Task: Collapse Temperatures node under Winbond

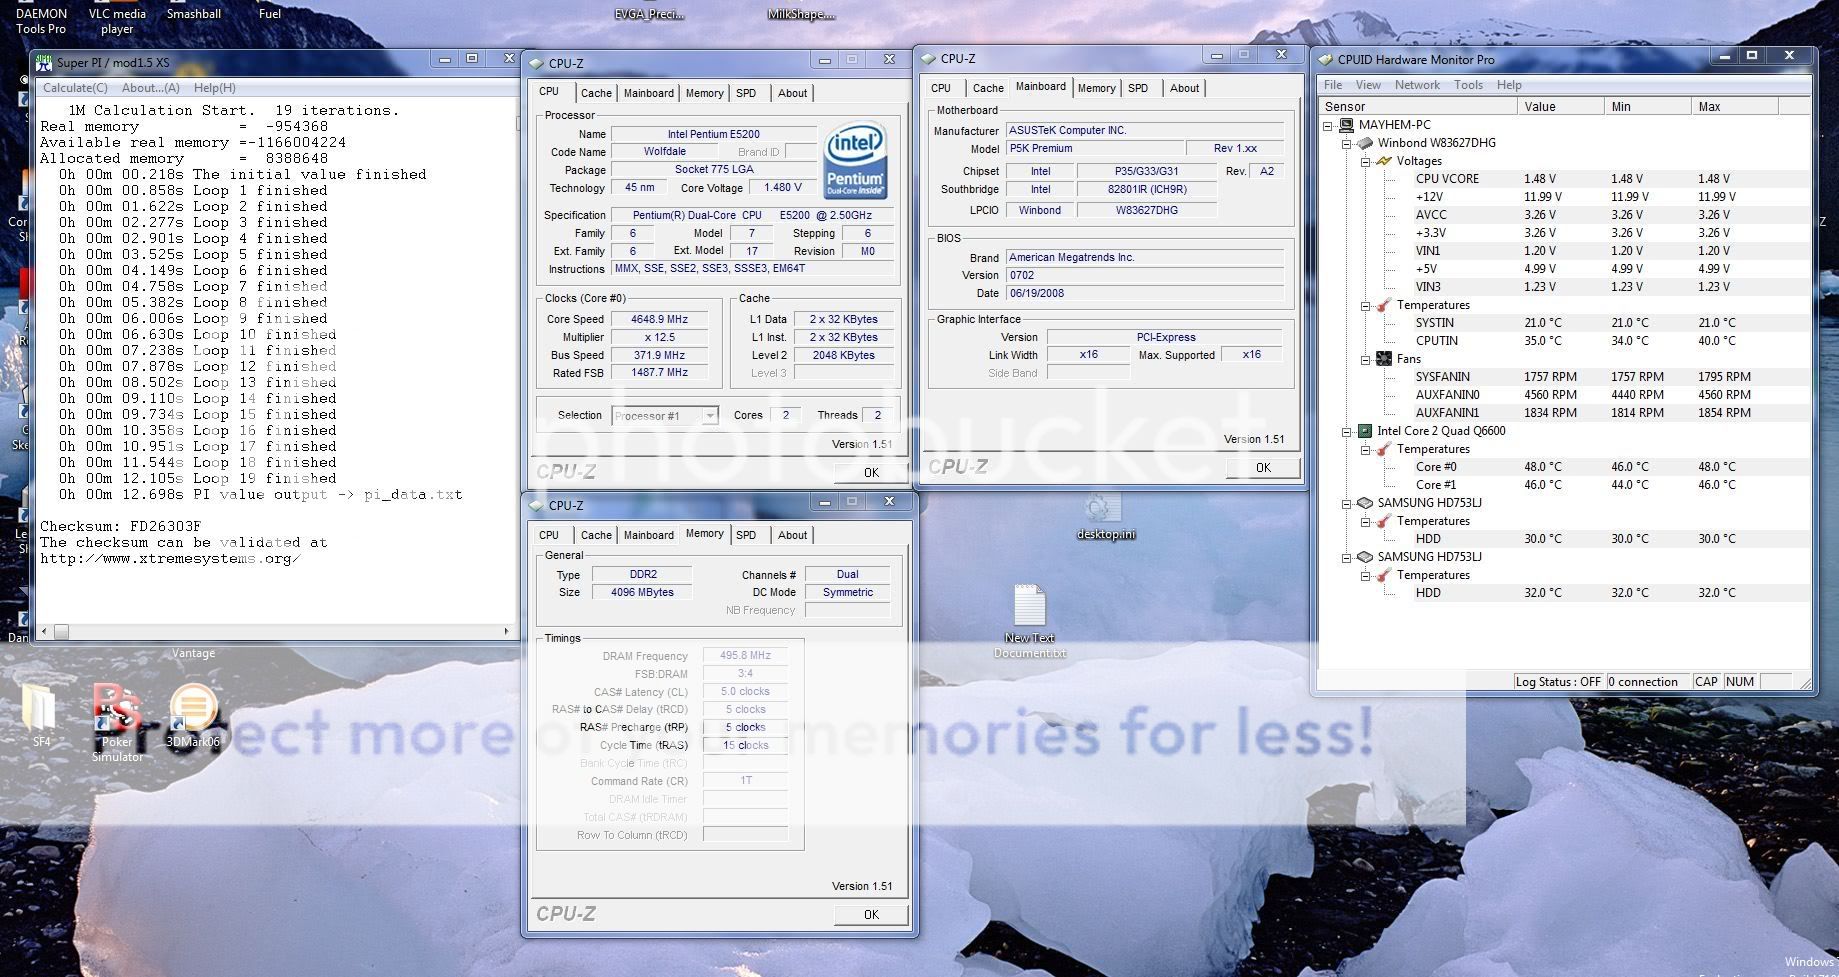Action: click(x=1366, y=305)
